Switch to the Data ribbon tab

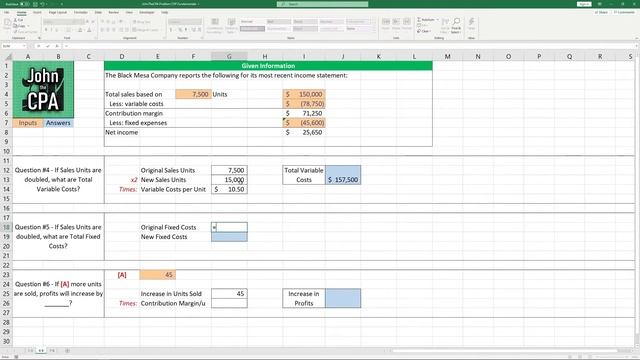click(98, 13)
